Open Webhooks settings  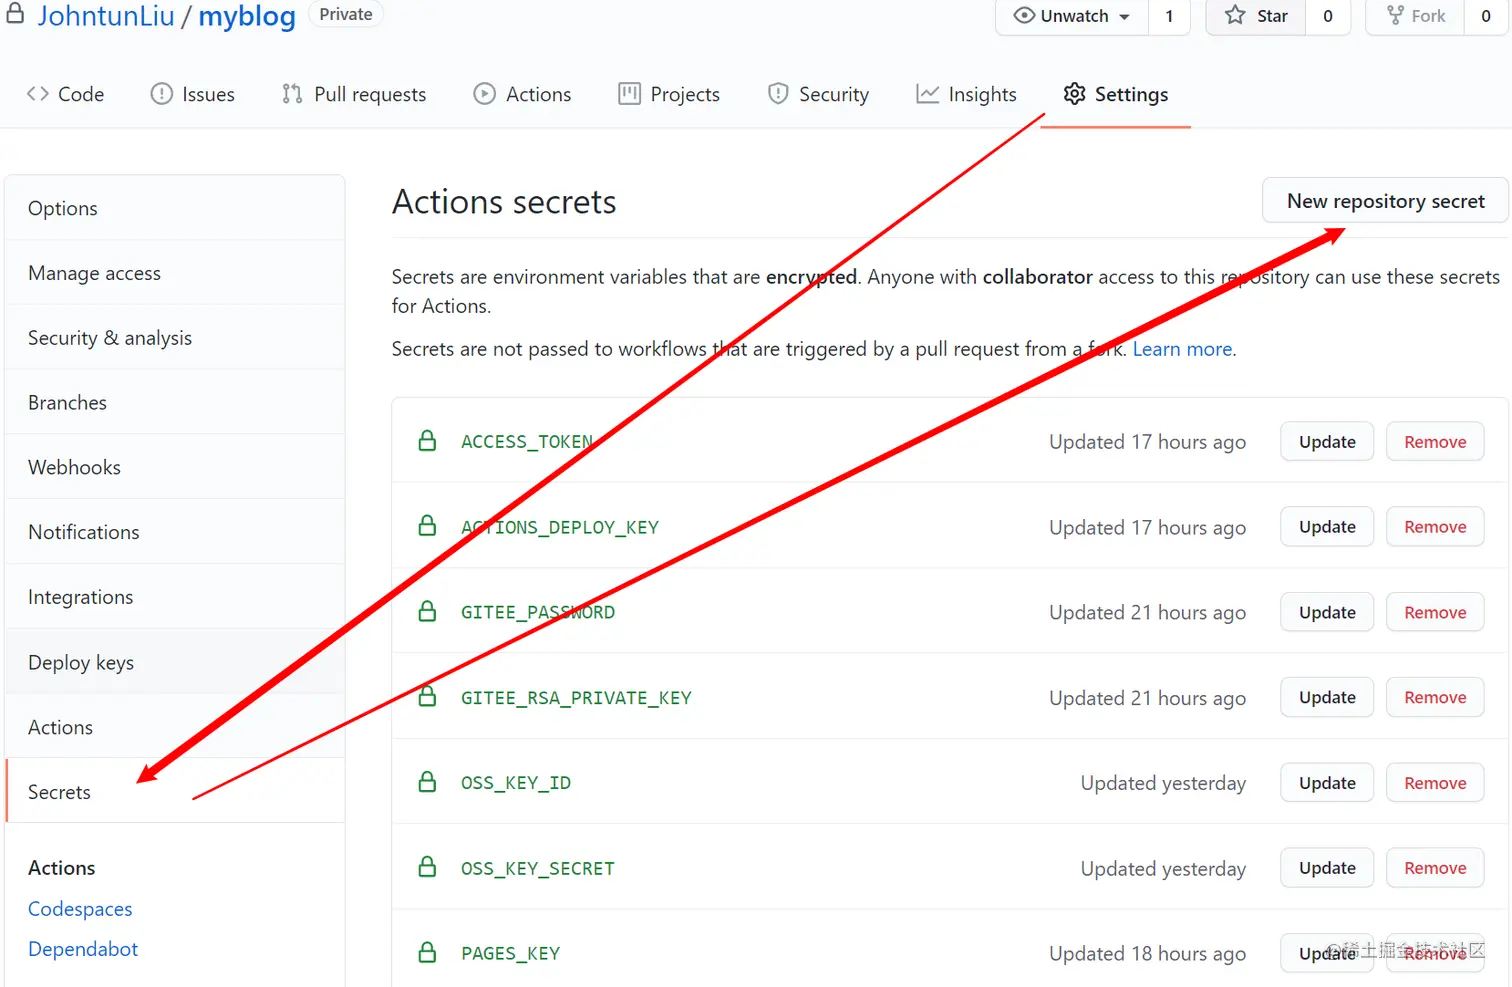point(175,467)
